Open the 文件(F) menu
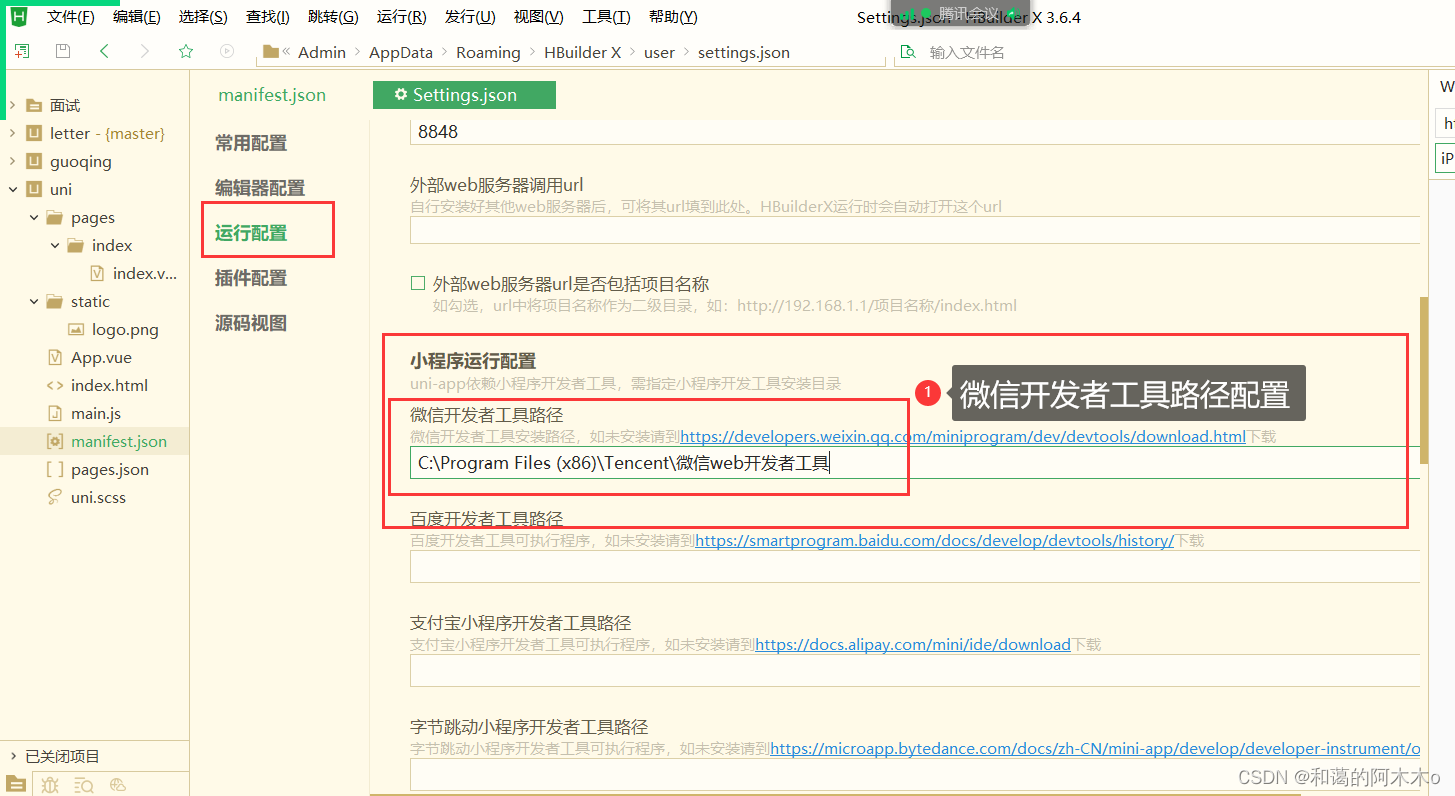Image resolution: width=1455 pixels, height=796 pixels. click(x=71, y=17)
